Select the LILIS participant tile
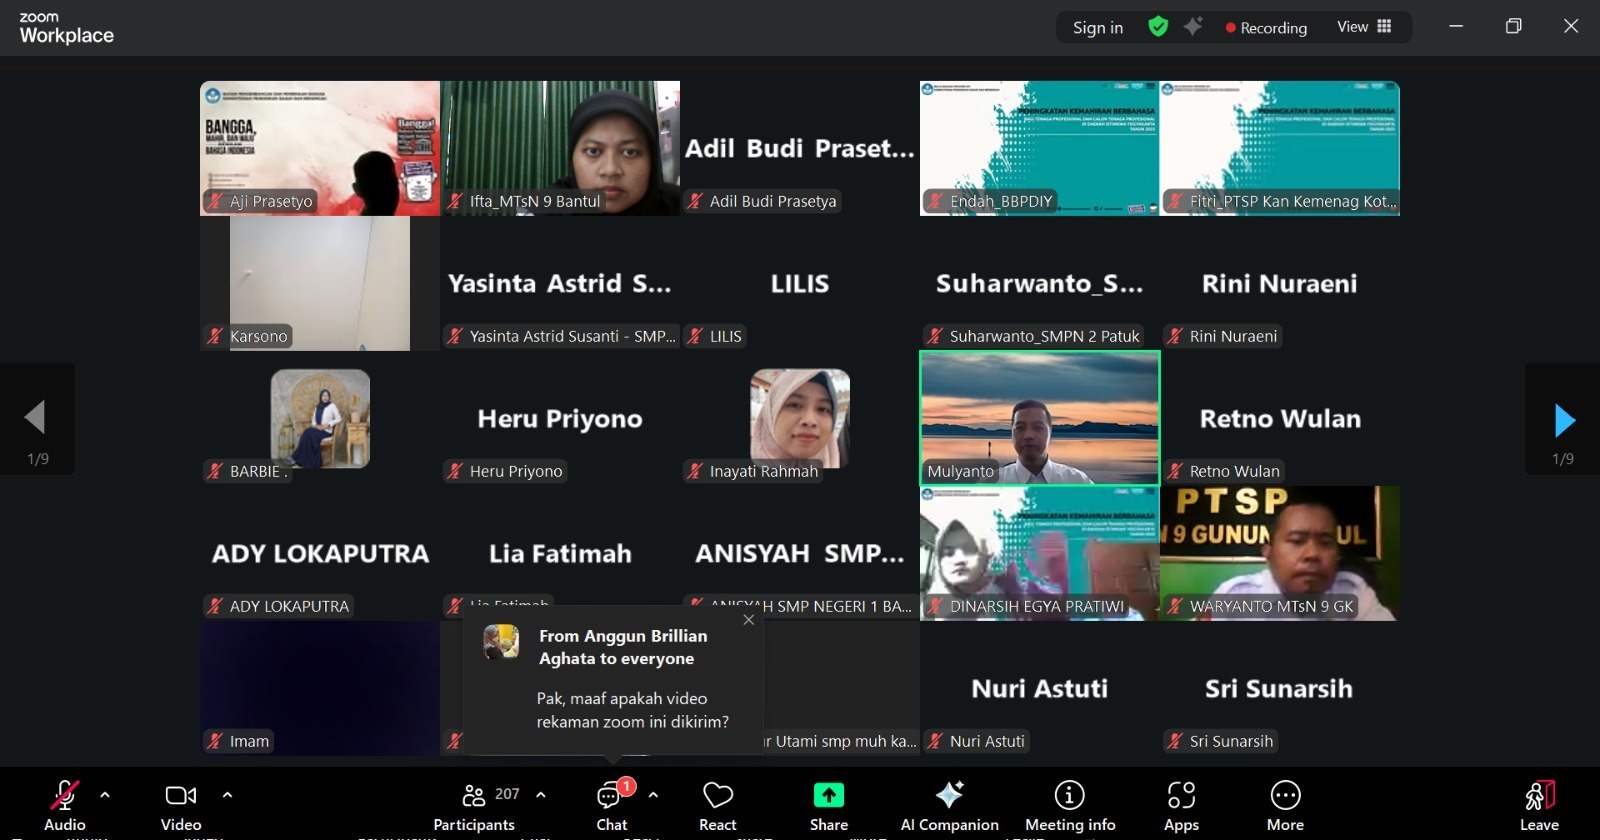The image size is (1600, 840). 800,283
